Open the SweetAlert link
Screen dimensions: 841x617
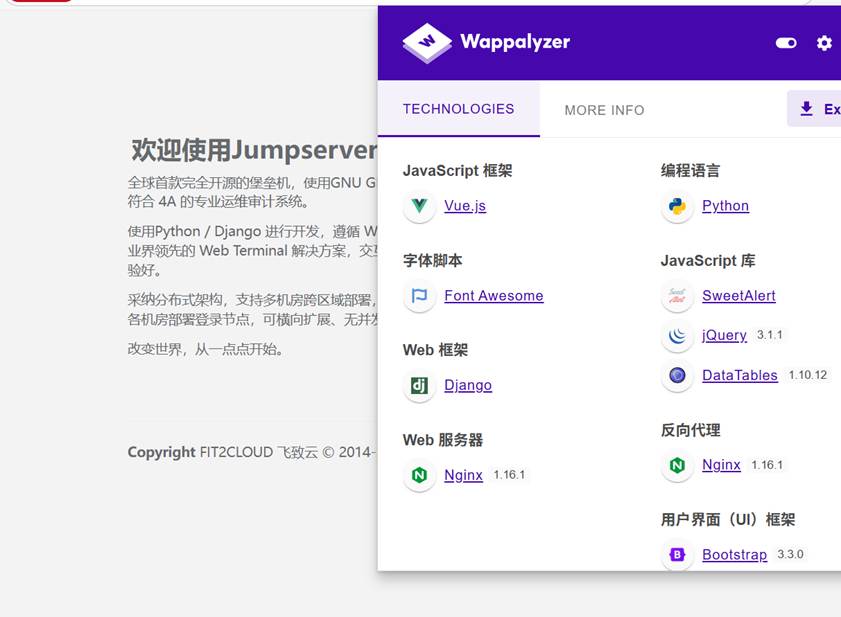pyautogui.click(x=739, y=296)
